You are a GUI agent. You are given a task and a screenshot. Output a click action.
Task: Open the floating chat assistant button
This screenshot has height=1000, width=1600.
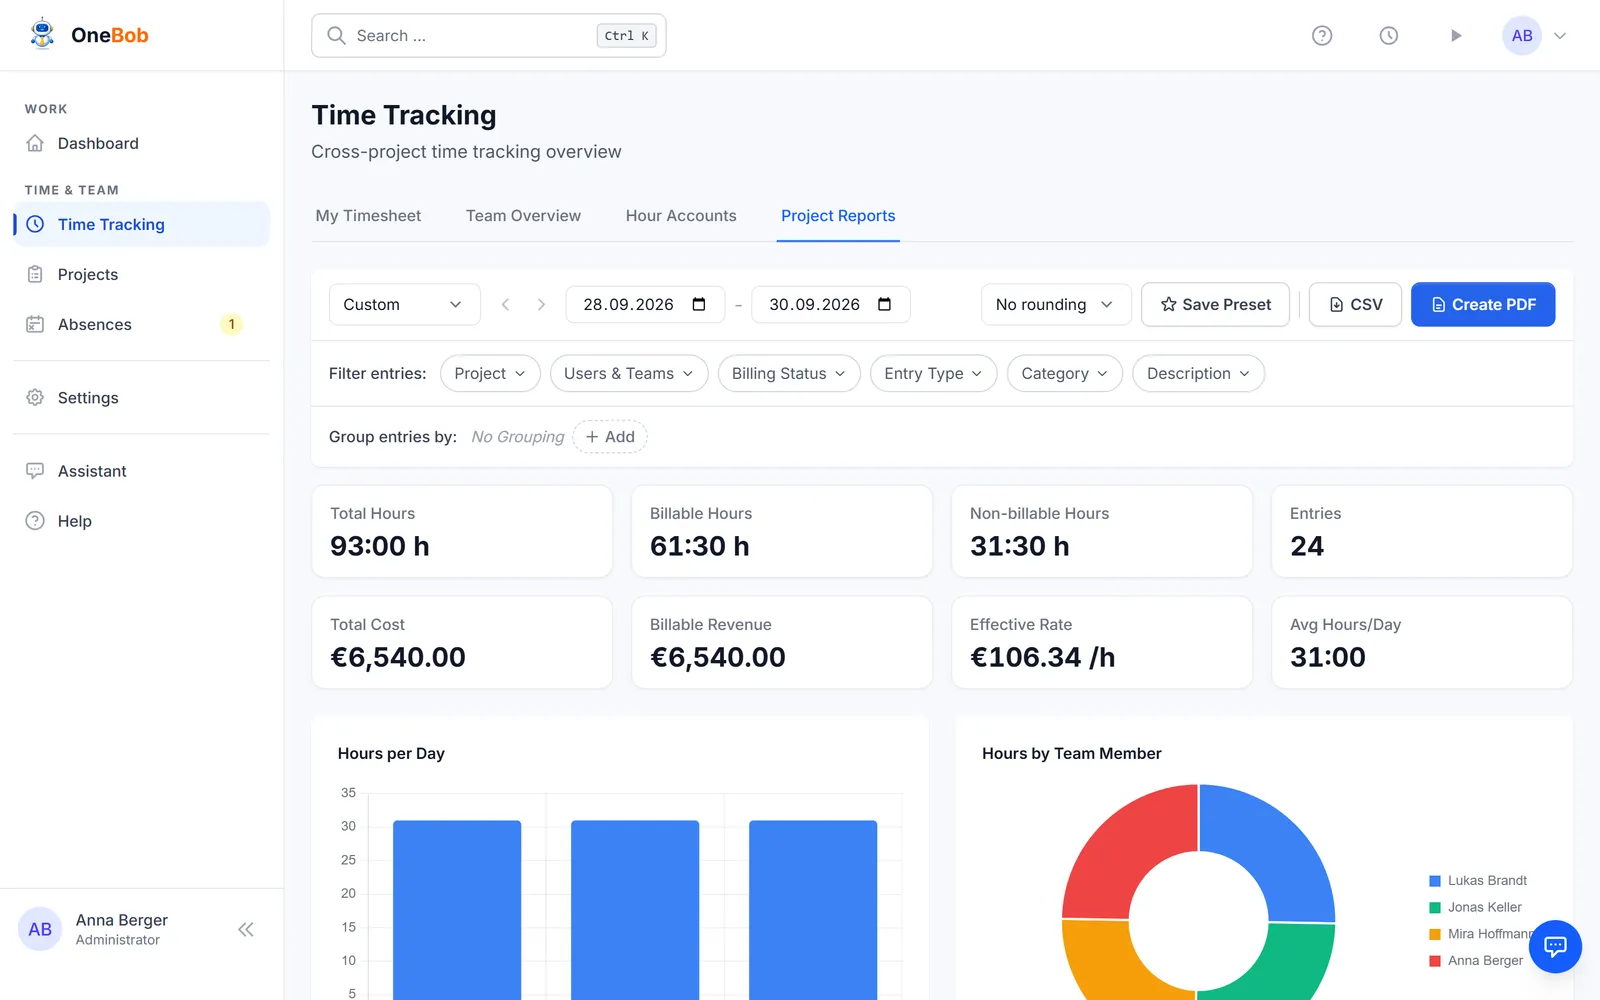[1555, 946]
